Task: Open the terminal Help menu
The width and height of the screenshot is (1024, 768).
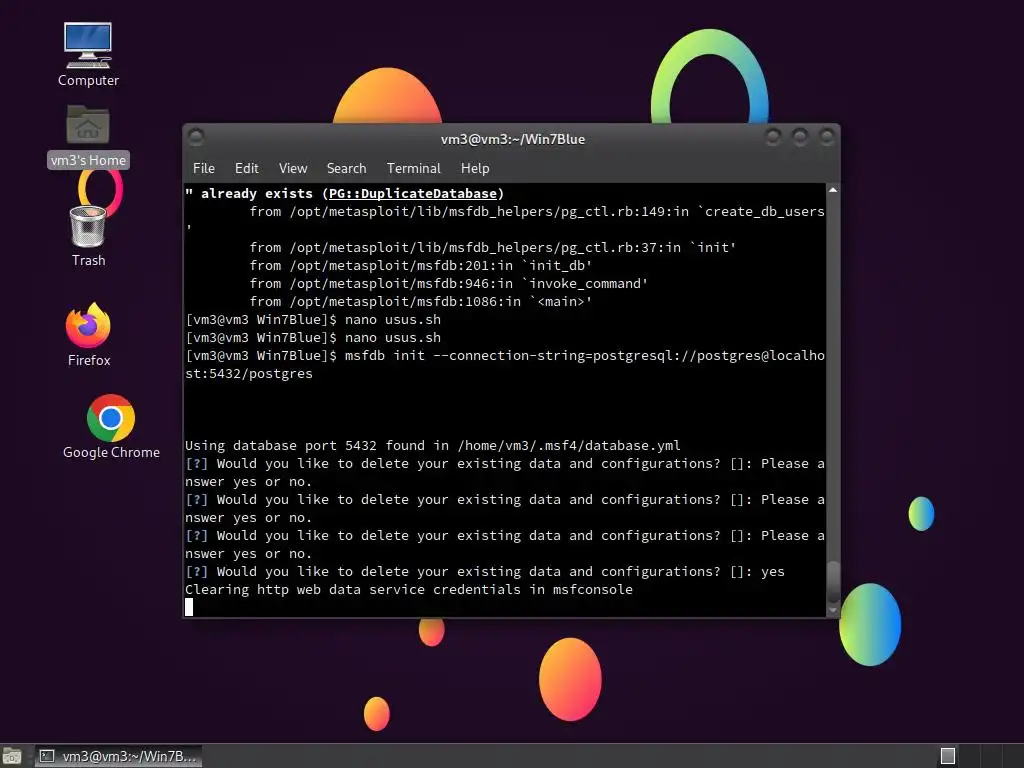Action: coord(475,168)
